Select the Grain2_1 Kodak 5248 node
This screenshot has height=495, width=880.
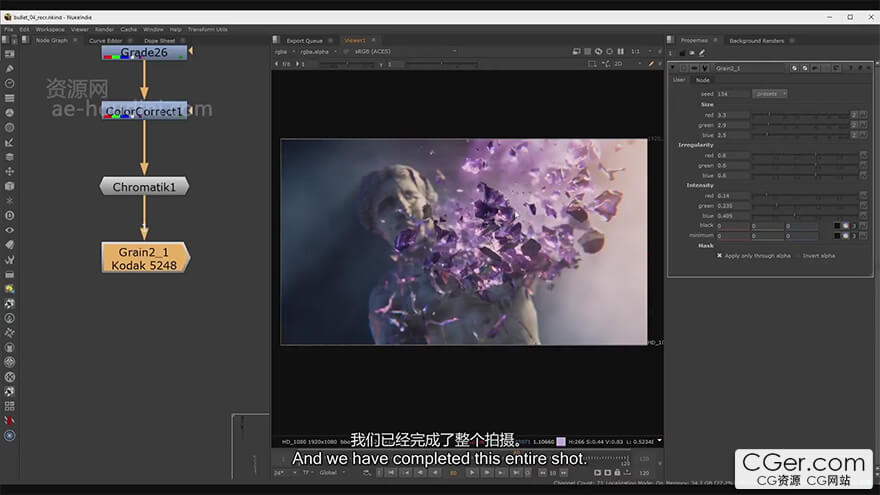click(x=145, y=257)
